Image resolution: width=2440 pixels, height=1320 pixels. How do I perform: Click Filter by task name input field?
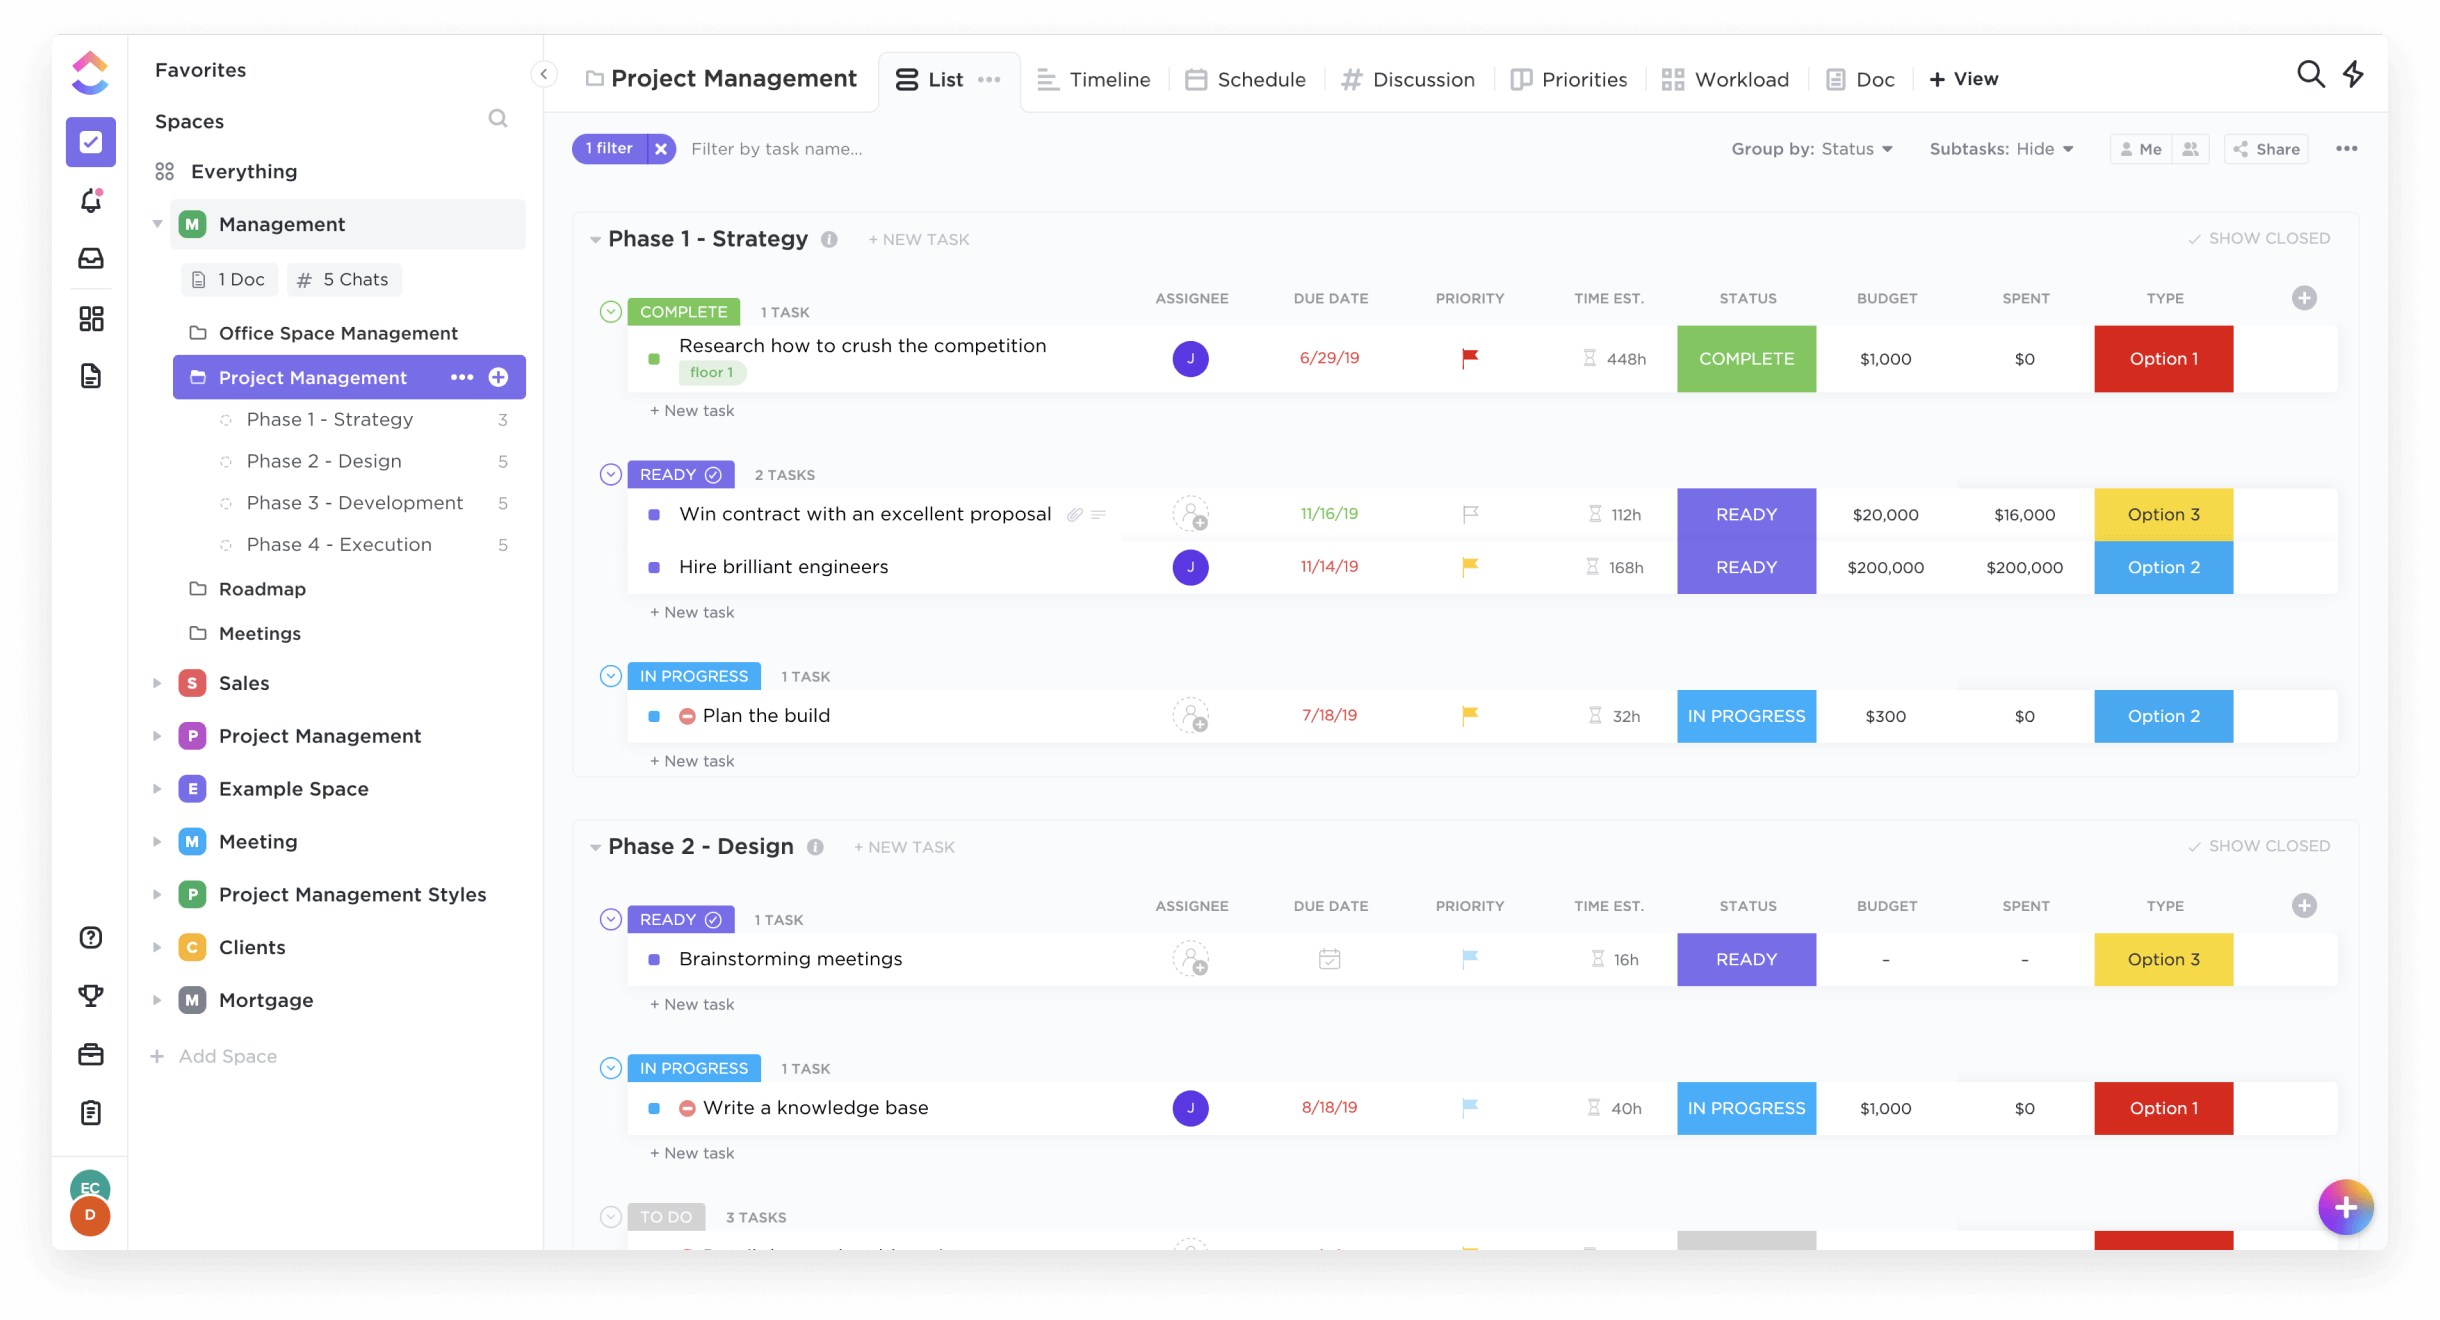coord(780,148)
